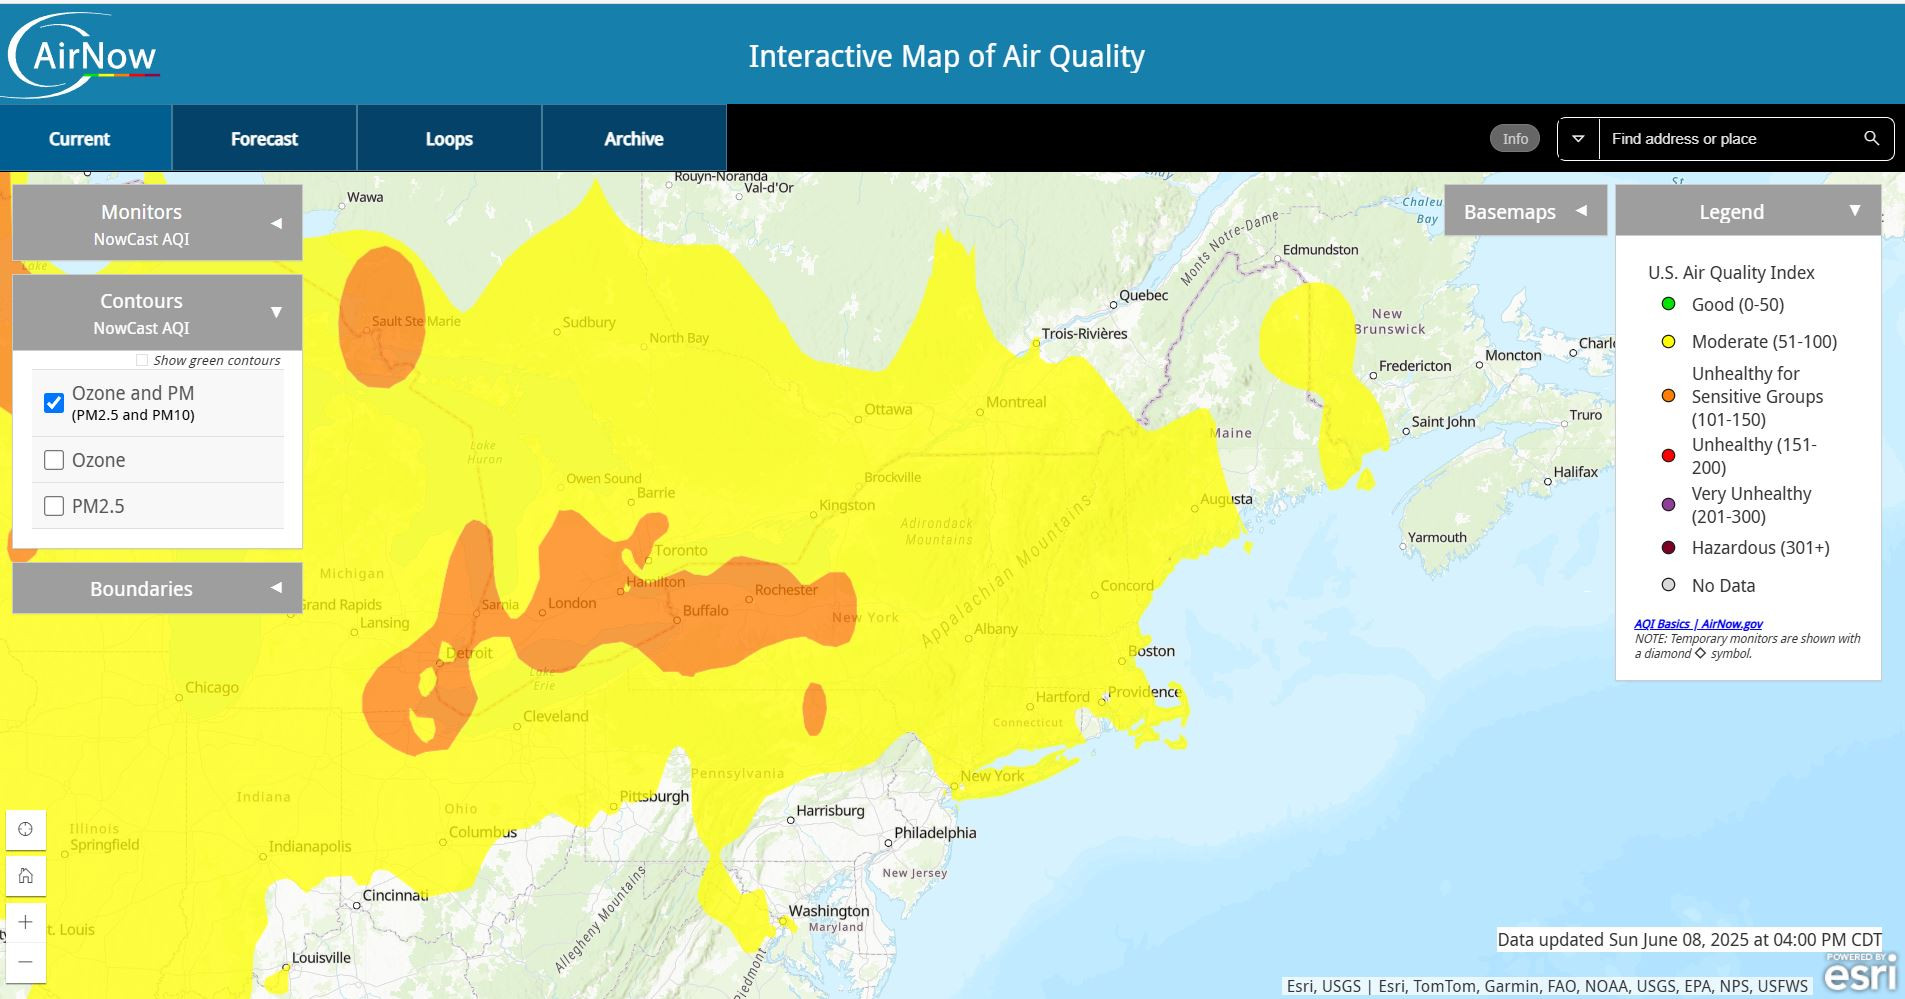
Task: Click the Toronto label on map
Action: tap(681, 550)
